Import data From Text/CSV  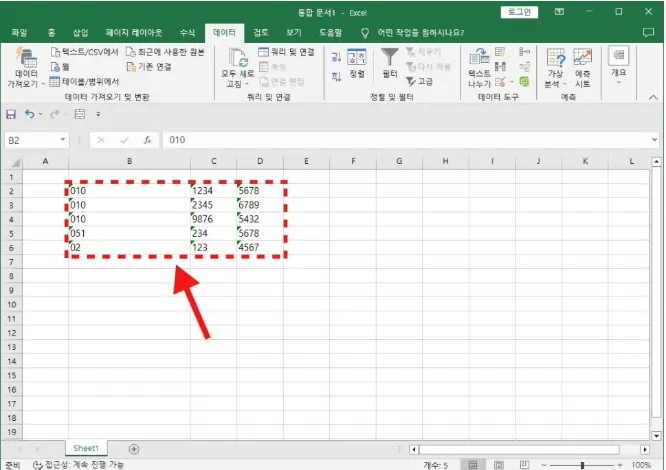click(84, 51)
